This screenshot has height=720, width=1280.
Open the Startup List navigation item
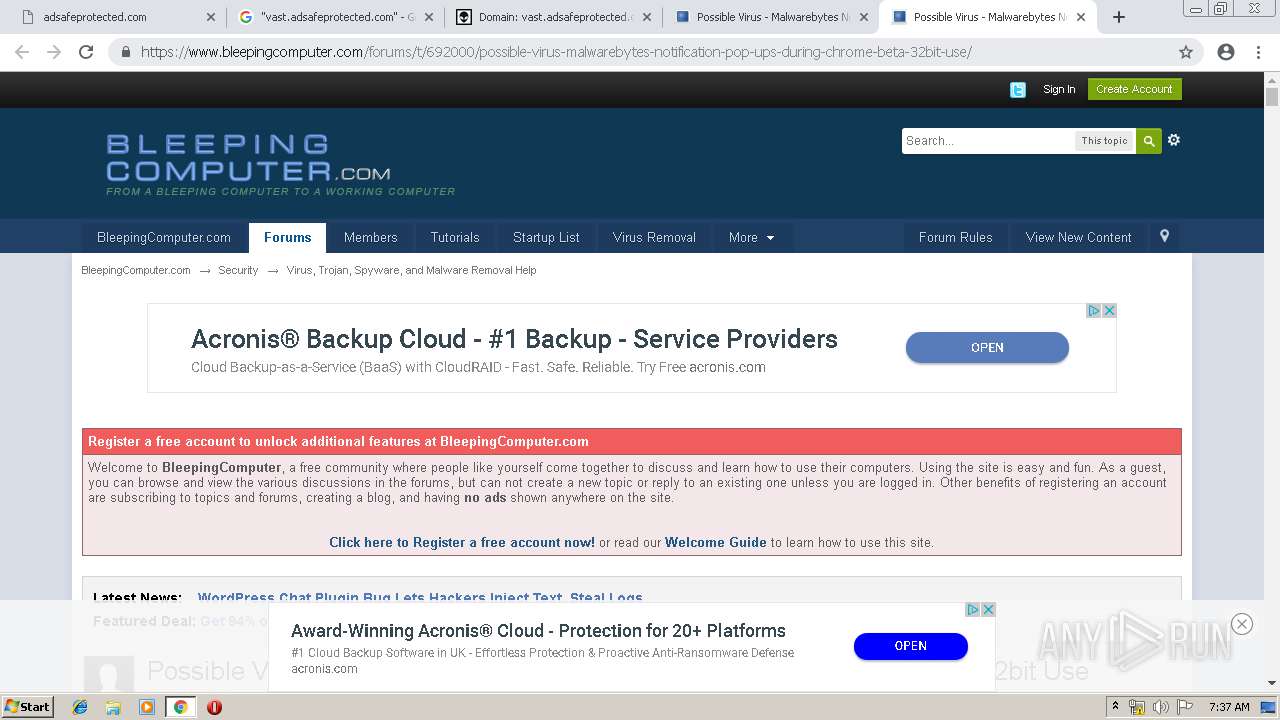[546, 237]
